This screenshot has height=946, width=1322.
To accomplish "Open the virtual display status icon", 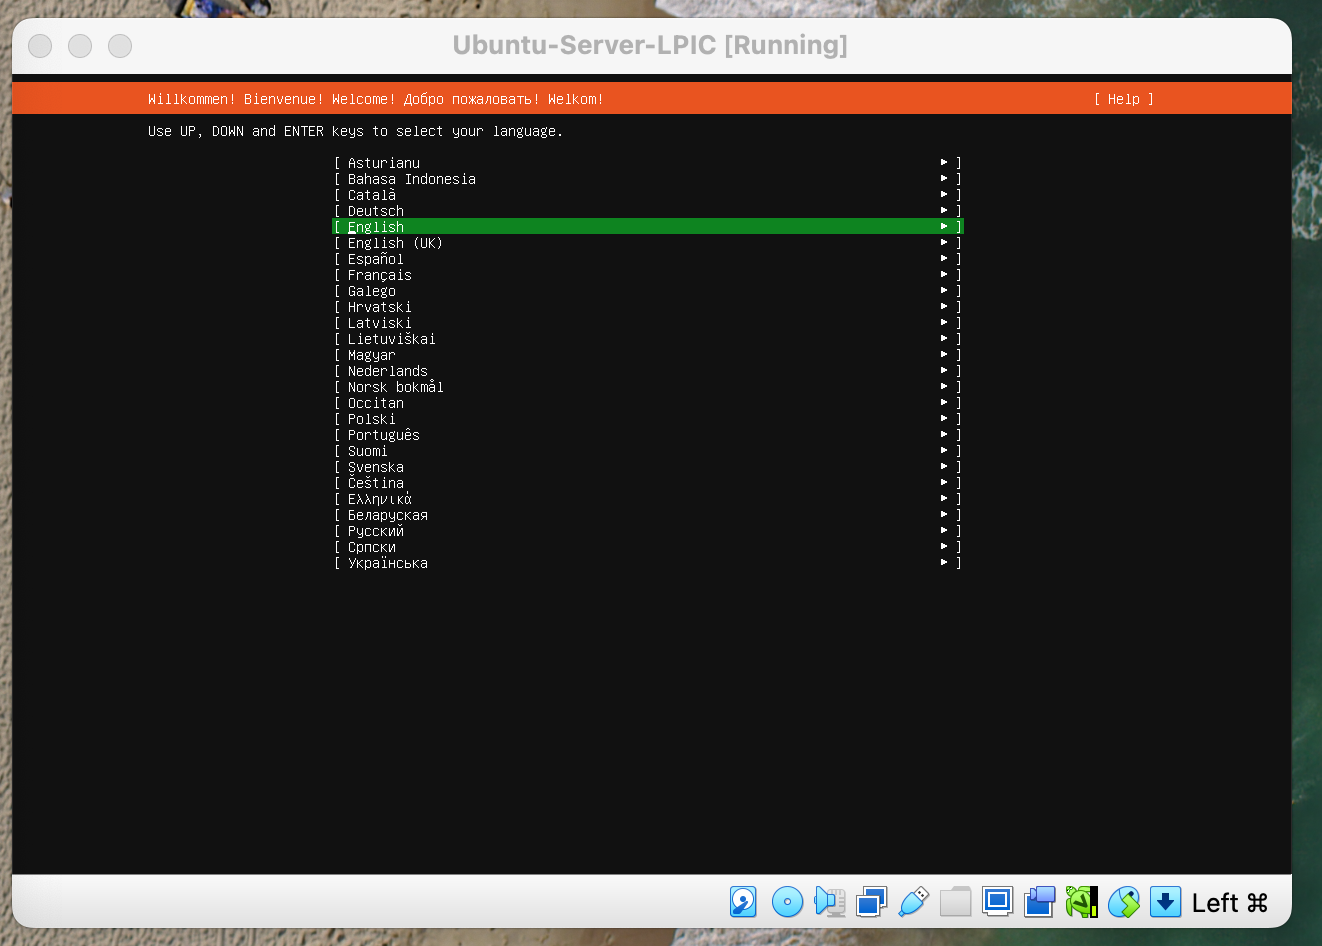I will 997,901.
